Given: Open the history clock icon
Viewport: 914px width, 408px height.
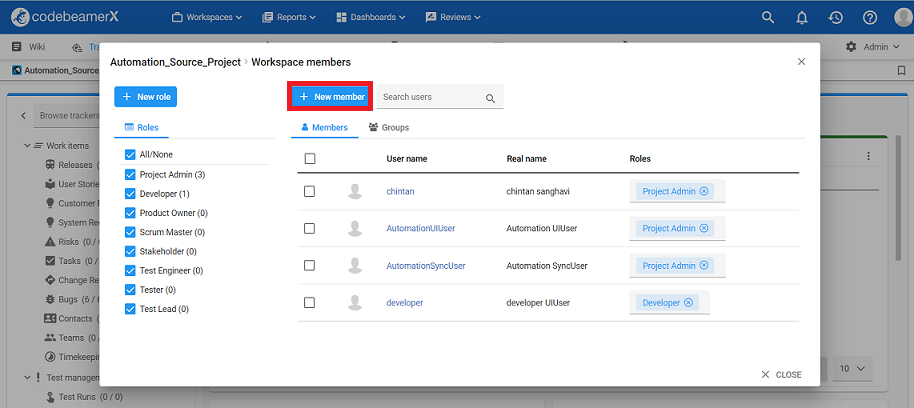Looking at the screenshot, I should coord(836,17).
